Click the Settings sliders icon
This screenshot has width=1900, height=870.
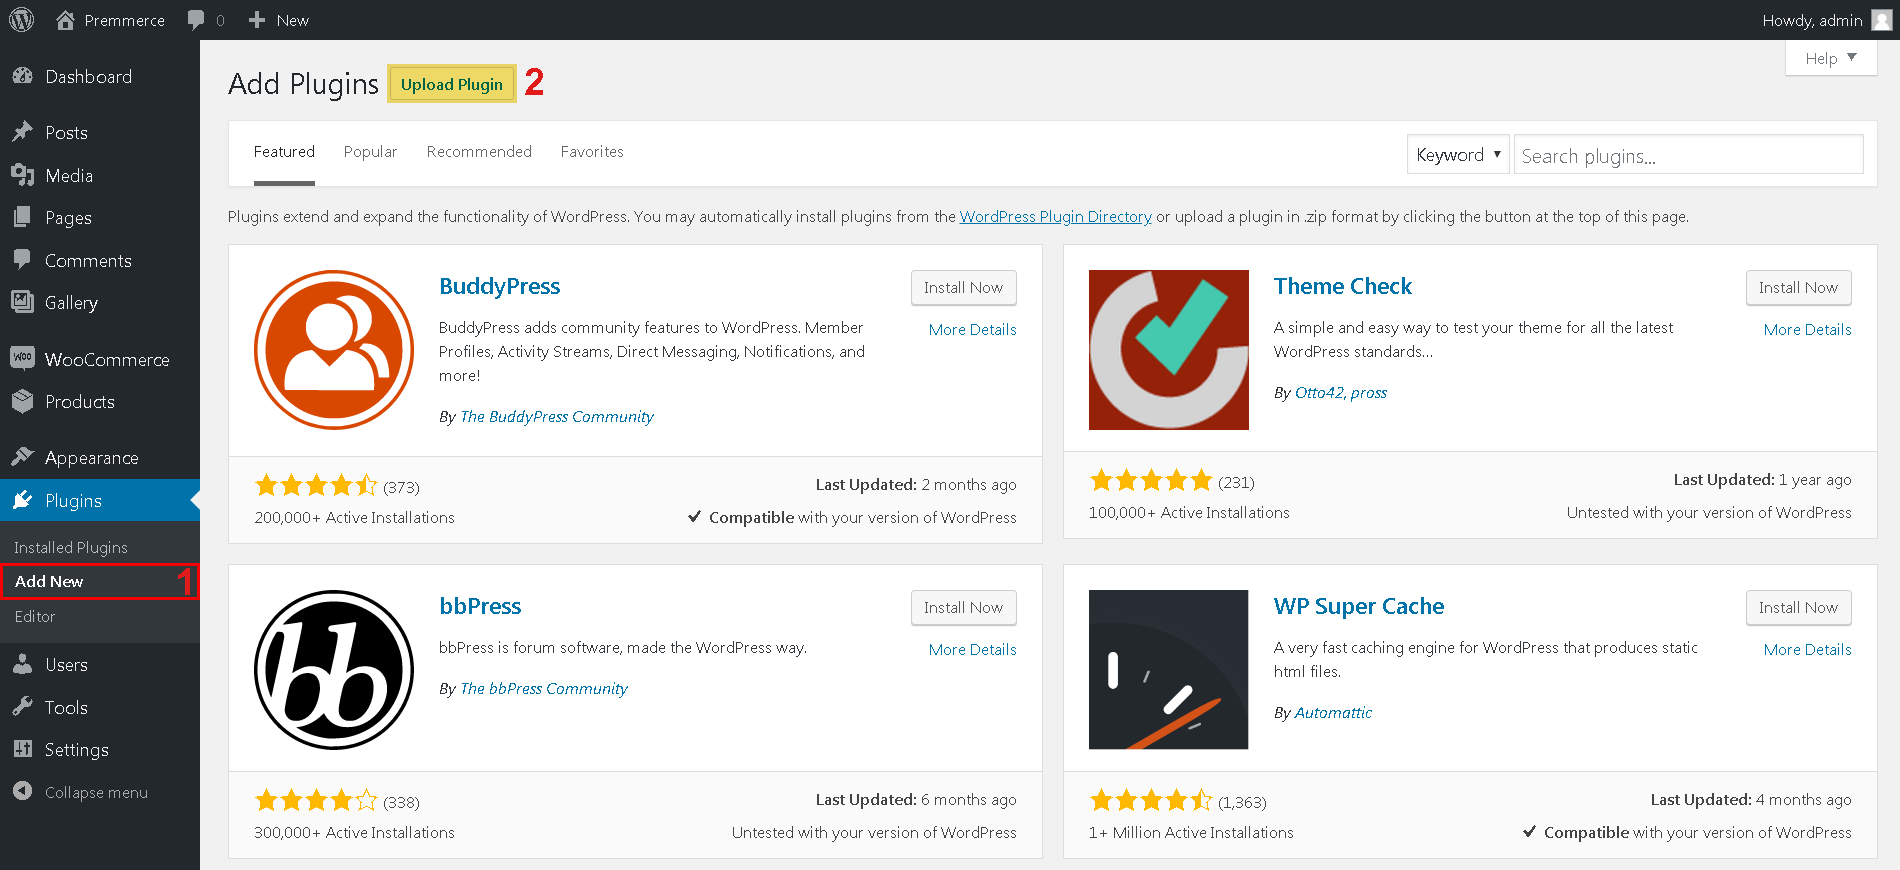pos(22,749)
